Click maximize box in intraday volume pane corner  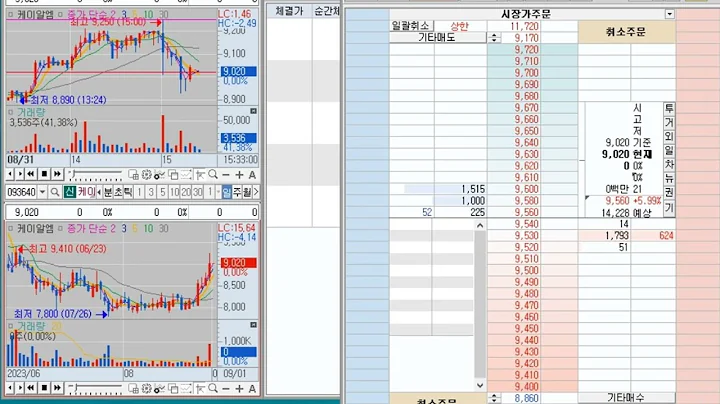click(x=253, y=112)
